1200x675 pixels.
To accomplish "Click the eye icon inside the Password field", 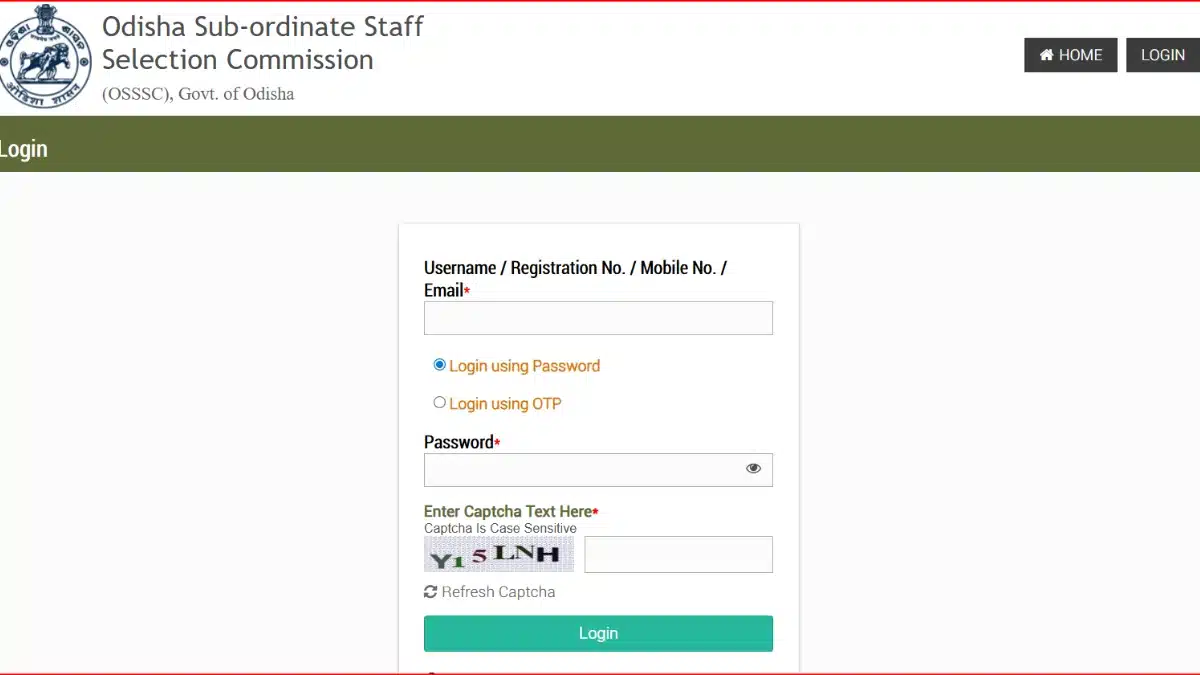I will [753, 467].
